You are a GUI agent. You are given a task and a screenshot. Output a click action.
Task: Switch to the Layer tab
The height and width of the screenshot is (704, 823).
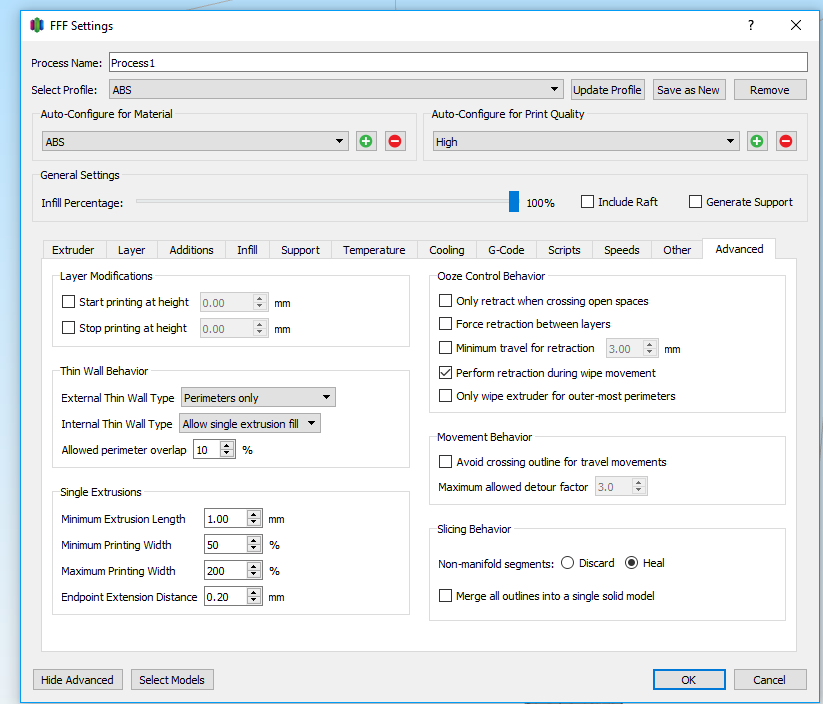click(x=131, y=250)
